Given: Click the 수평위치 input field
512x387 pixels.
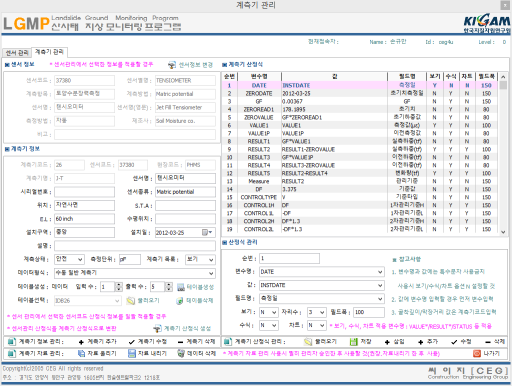Looking at the screenshot, I should 185,219.
